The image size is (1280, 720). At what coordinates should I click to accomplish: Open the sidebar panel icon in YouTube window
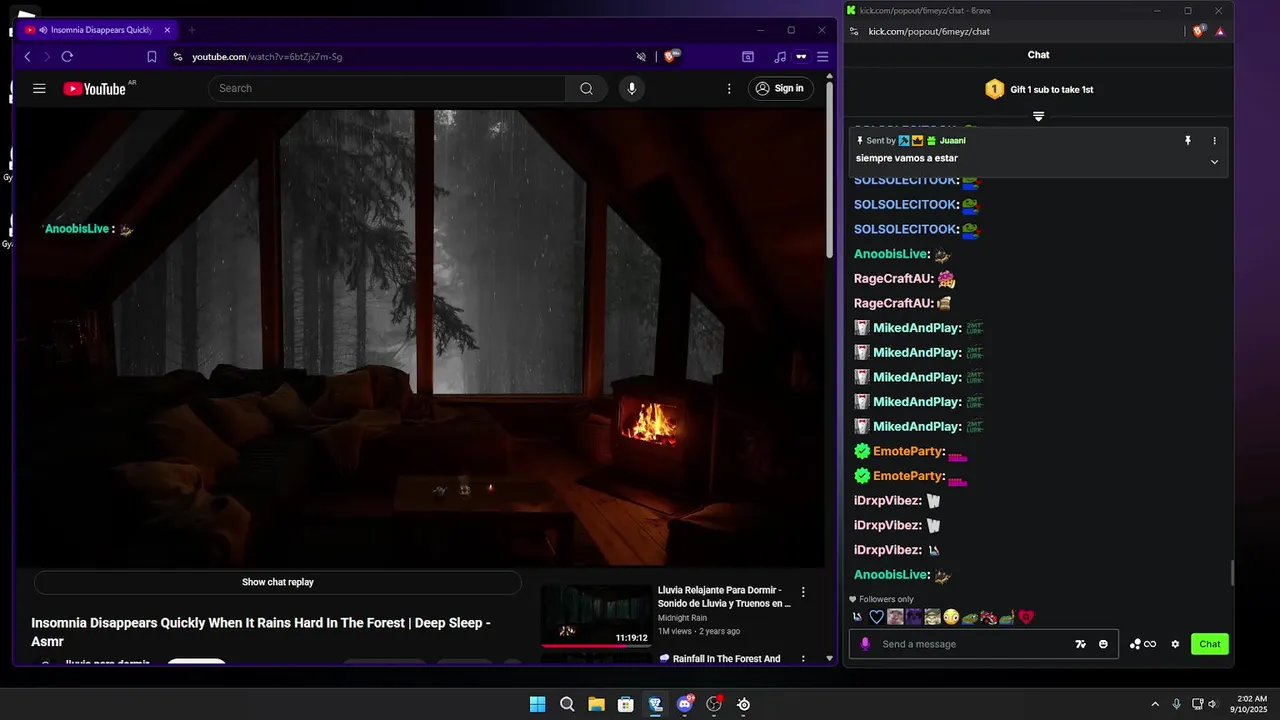click(x=747, y=57)
